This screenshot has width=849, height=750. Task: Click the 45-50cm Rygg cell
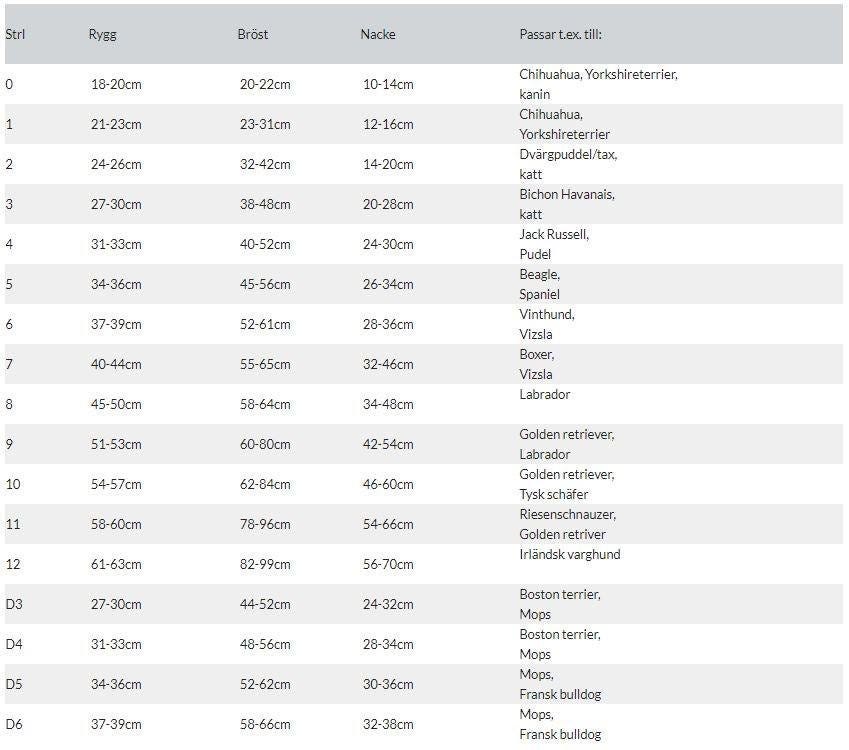(116, 404)
